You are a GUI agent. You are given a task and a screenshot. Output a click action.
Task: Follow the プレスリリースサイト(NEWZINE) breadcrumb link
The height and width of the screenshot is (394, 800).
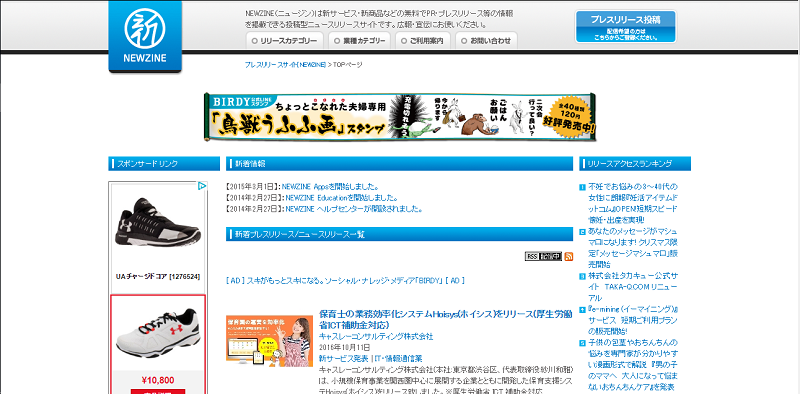pos(285,65)
